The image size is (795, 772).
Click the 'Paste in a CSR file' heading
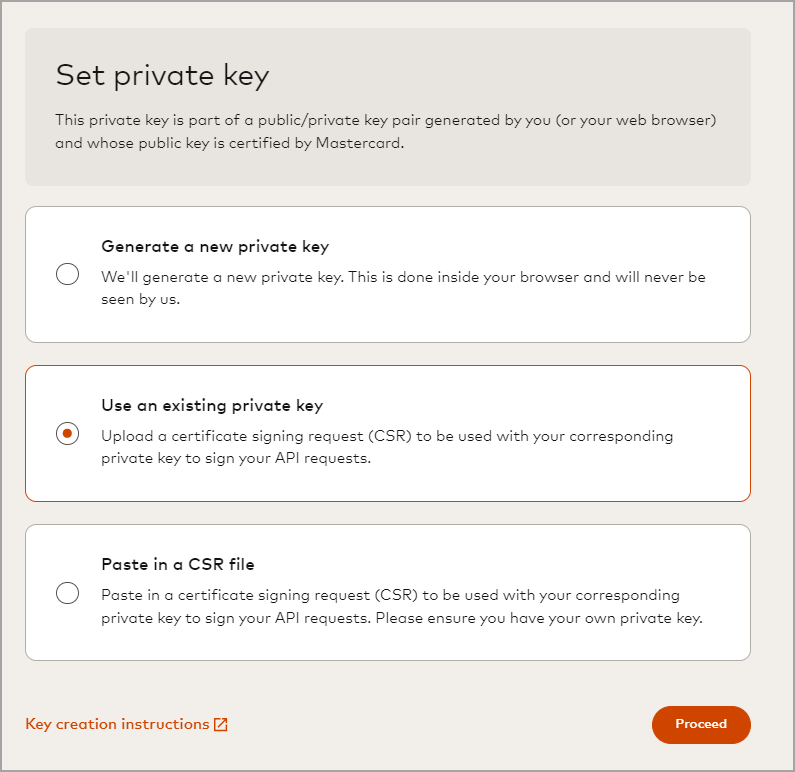185,564
